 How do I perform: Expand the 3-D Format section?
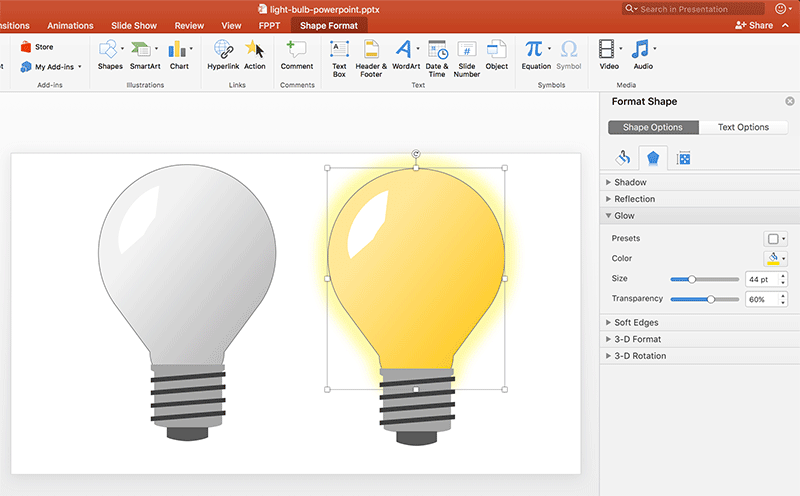637,339
